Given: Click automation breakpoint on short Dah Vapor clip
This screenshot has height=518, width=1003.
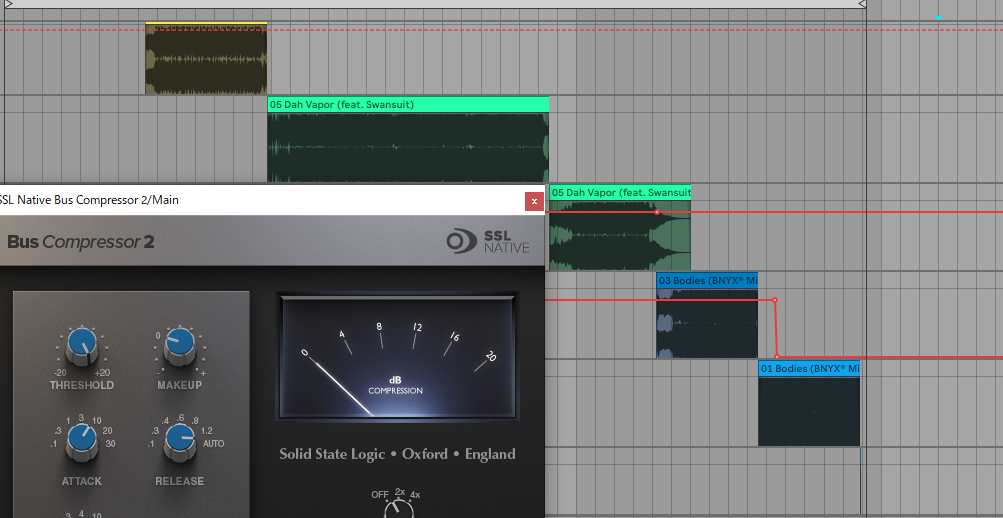Looking at the screenshot, I should [657, 212].
